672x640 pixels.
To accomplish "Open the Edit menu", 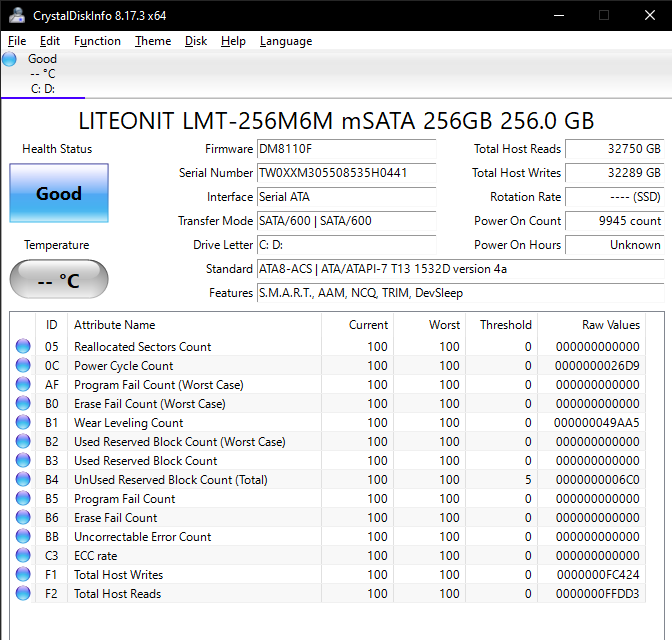I will tap(50, 41).
